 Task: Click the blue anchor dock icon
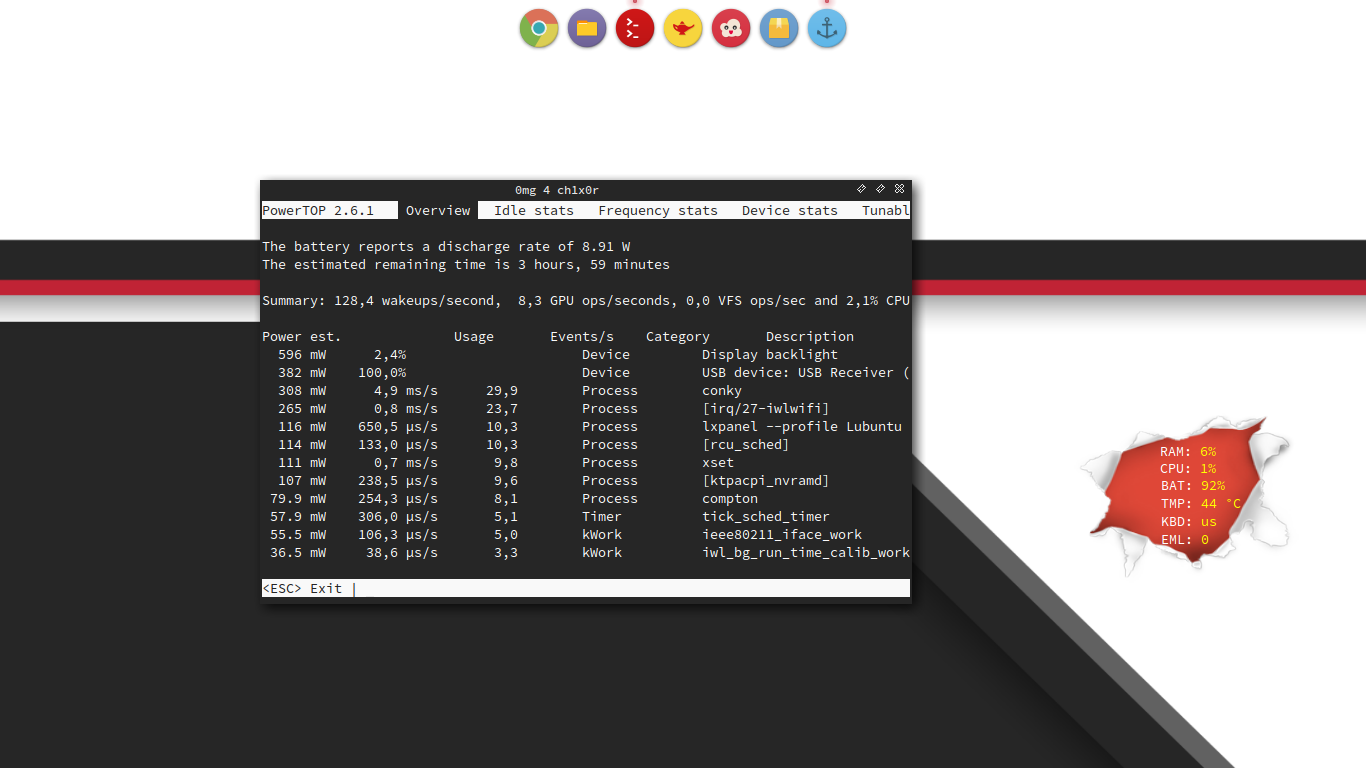(827, 28)
